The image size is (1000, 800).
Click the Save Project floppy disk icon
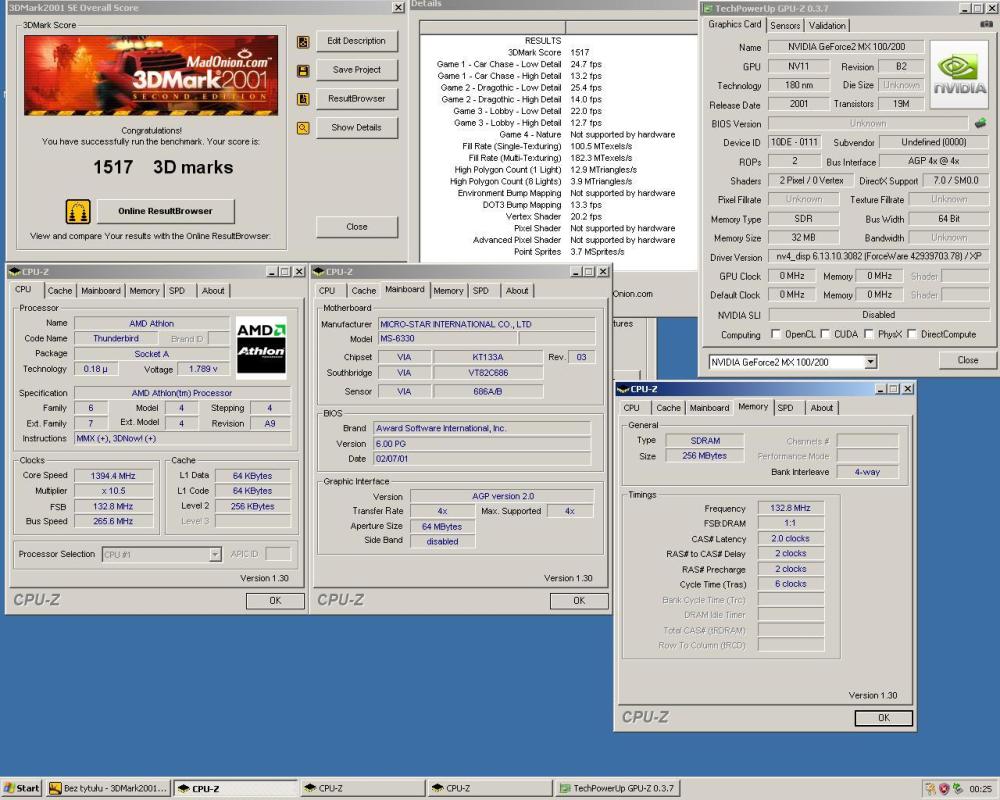[x=303, y=69]
